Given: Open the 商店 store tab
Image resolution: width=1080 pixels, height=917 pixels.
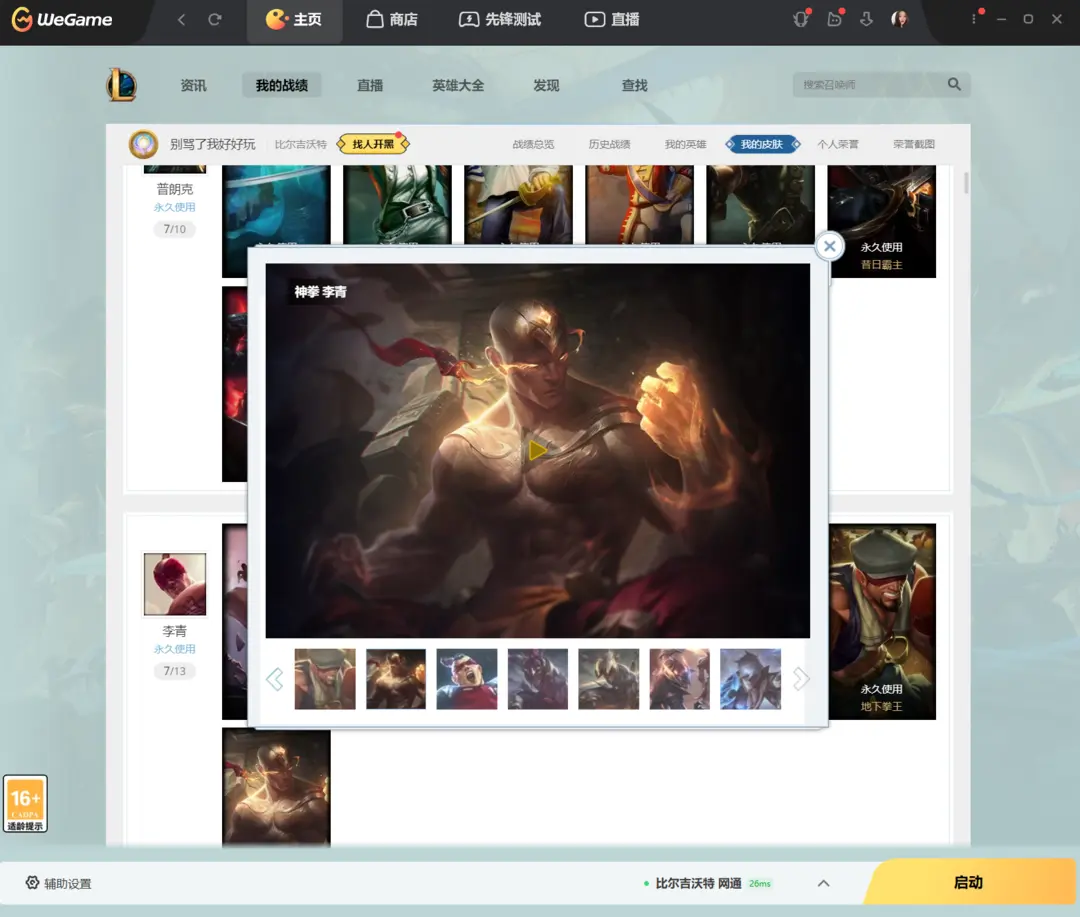Looking at the screenshot, I should tap(392, 19).
